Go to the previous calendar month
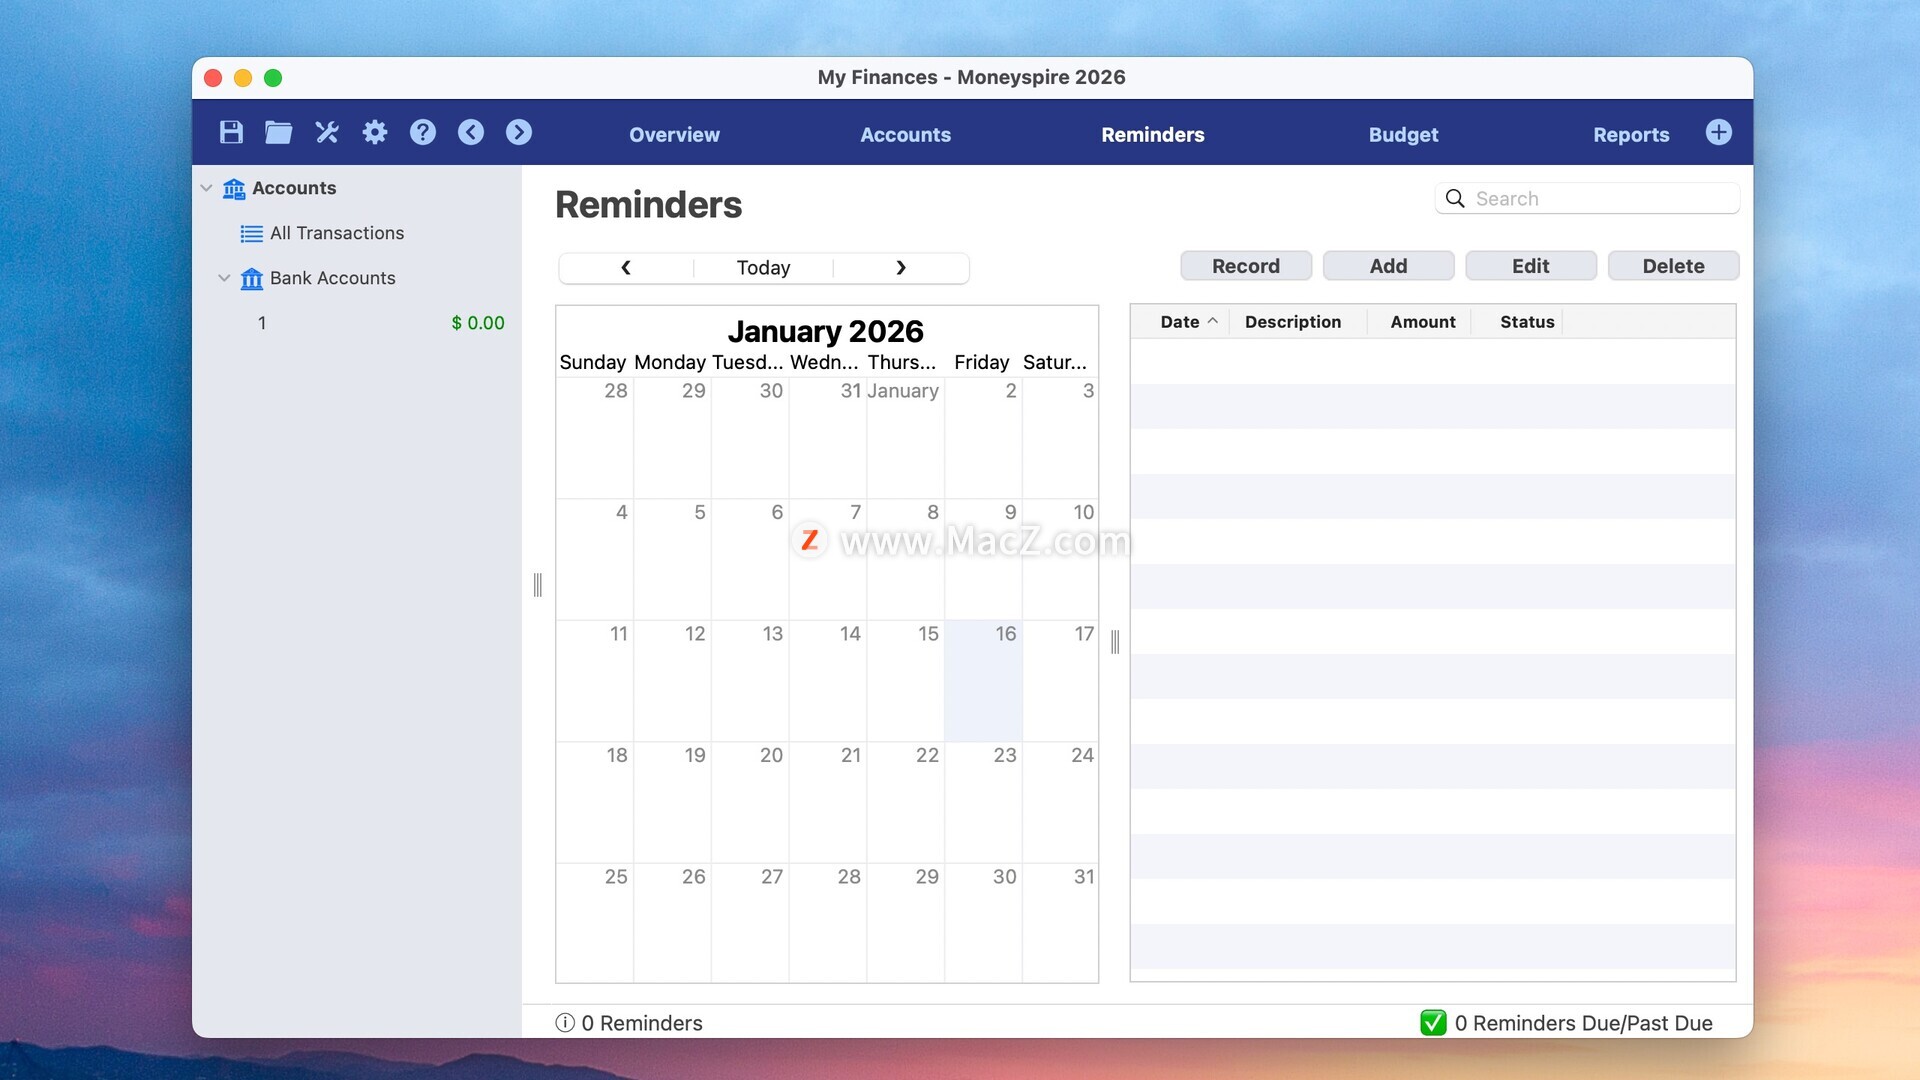The width and height of the screenshot is (1920, 1080). click(626, 268)
